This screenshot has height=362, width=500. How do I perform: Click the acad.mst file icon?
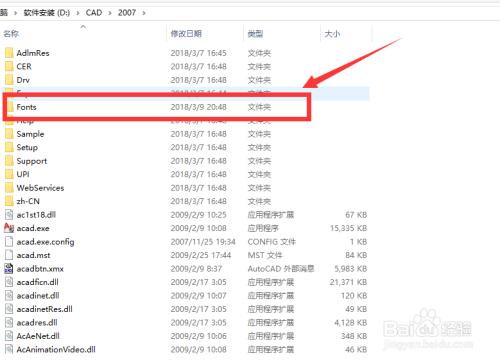tap(9, 255)
